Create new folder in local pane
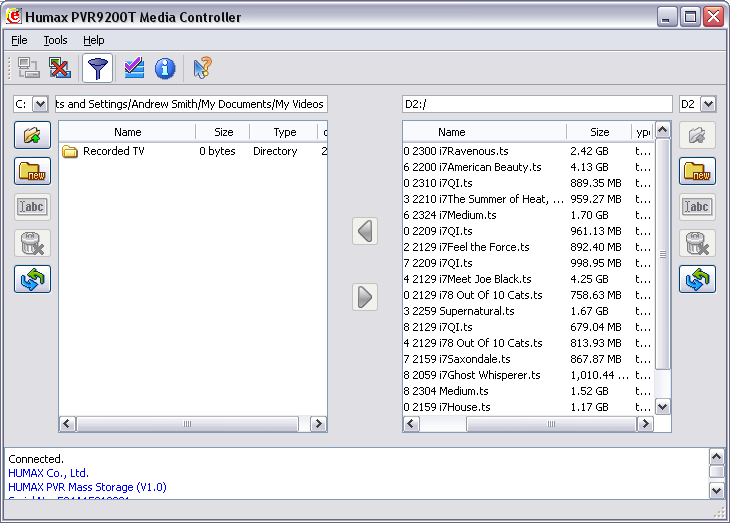 (x=32, y=171)
